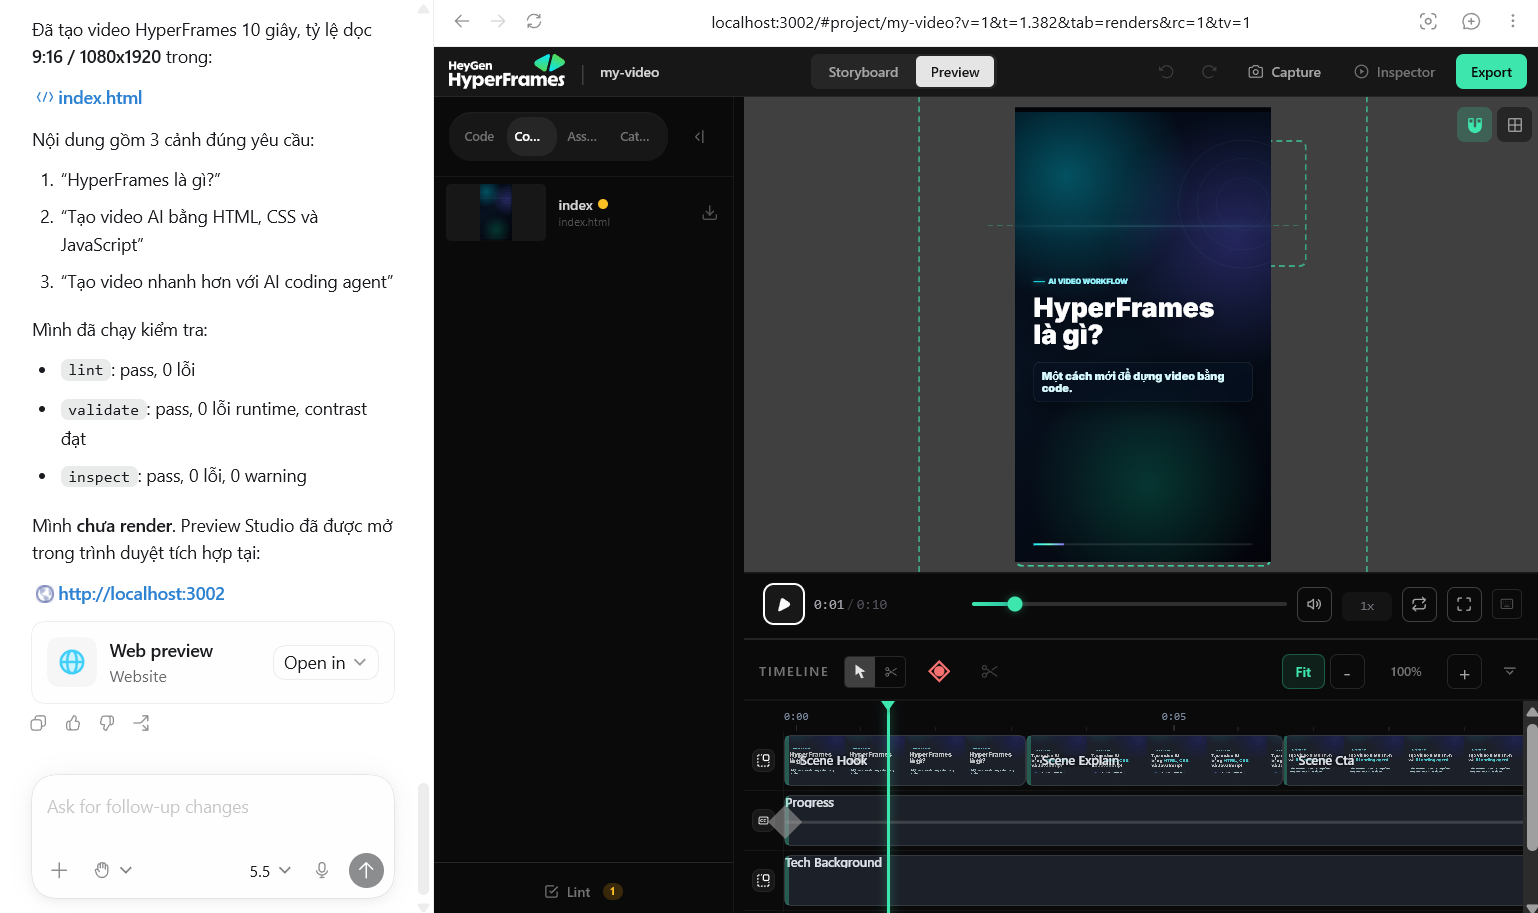
Task: Click the timeline playhead marker
Action: pyautogui.click(x=888, y=706)
